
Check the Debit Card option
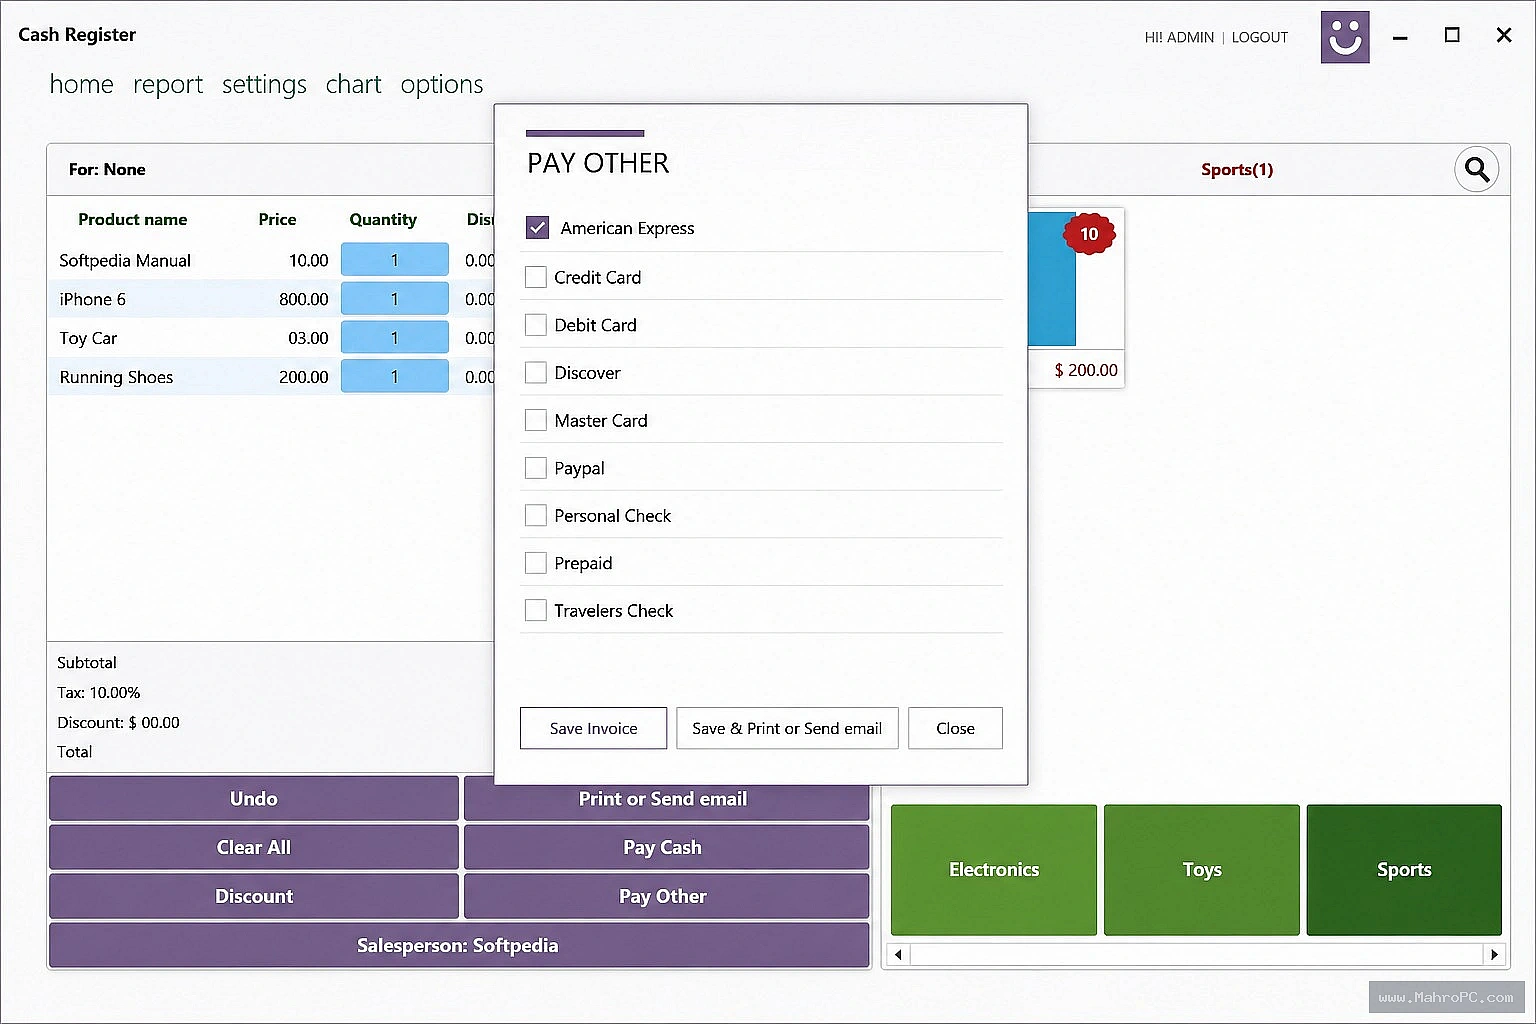(x=536, y=325)
